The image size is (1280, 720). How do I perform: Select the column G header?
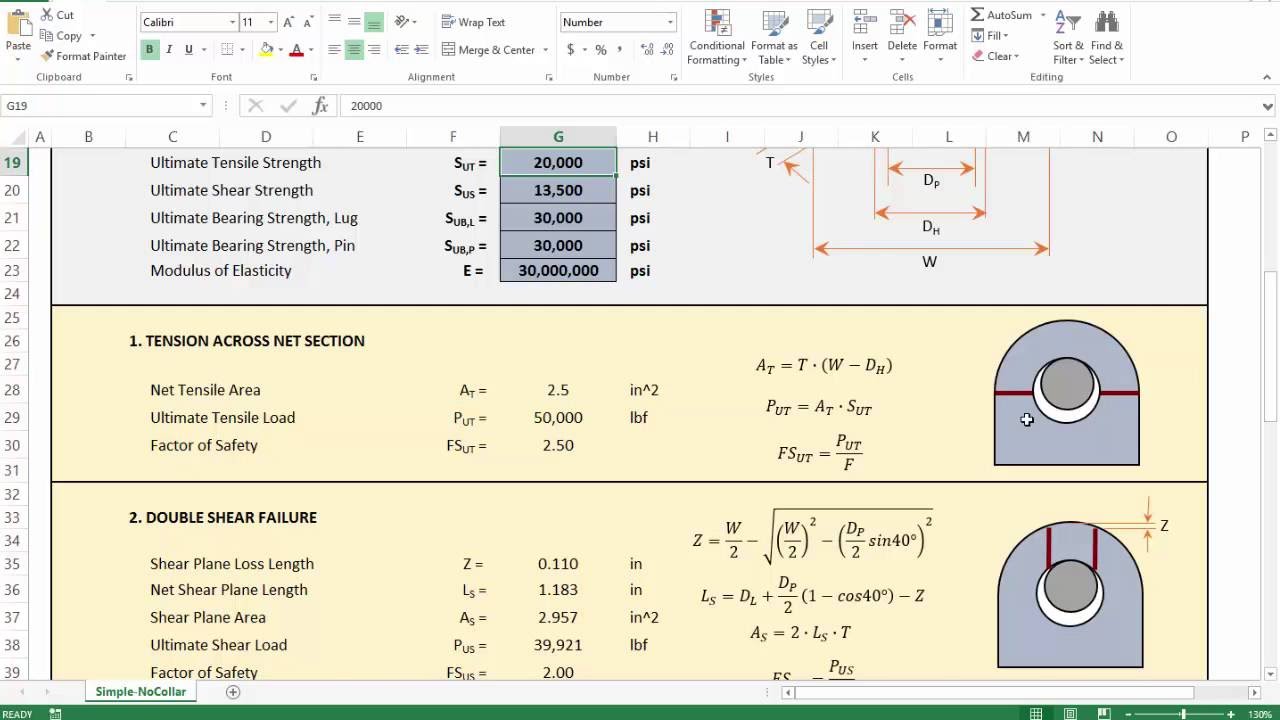(558, 136)
